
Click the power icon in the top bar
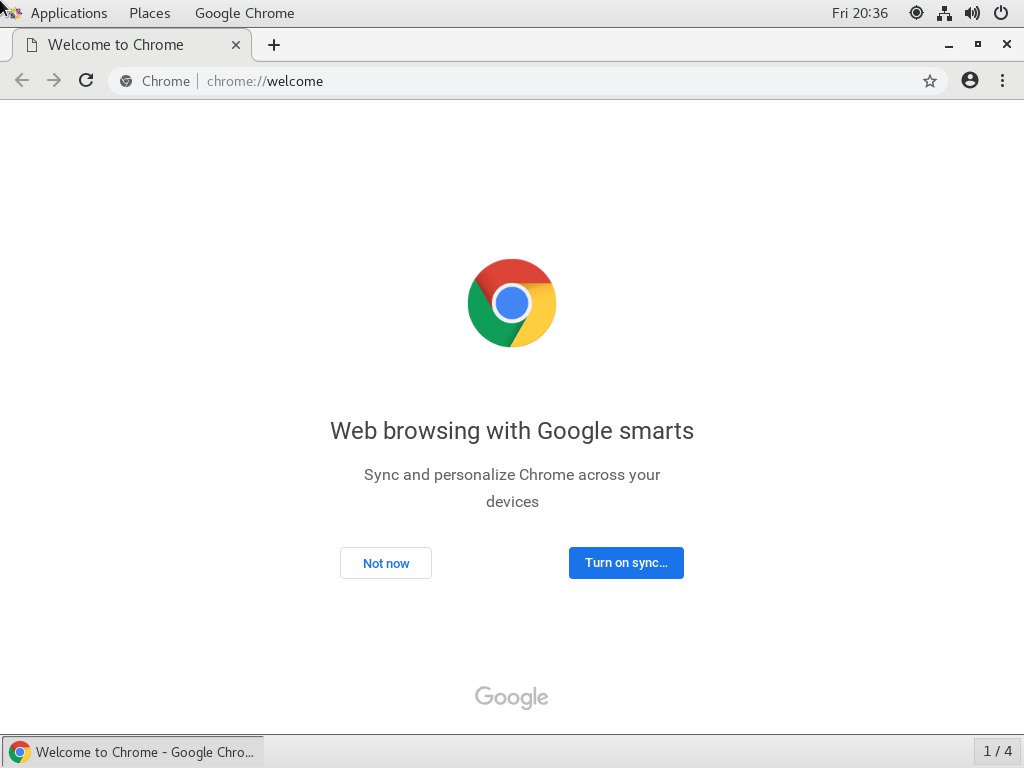click(x=1001, y=13)
